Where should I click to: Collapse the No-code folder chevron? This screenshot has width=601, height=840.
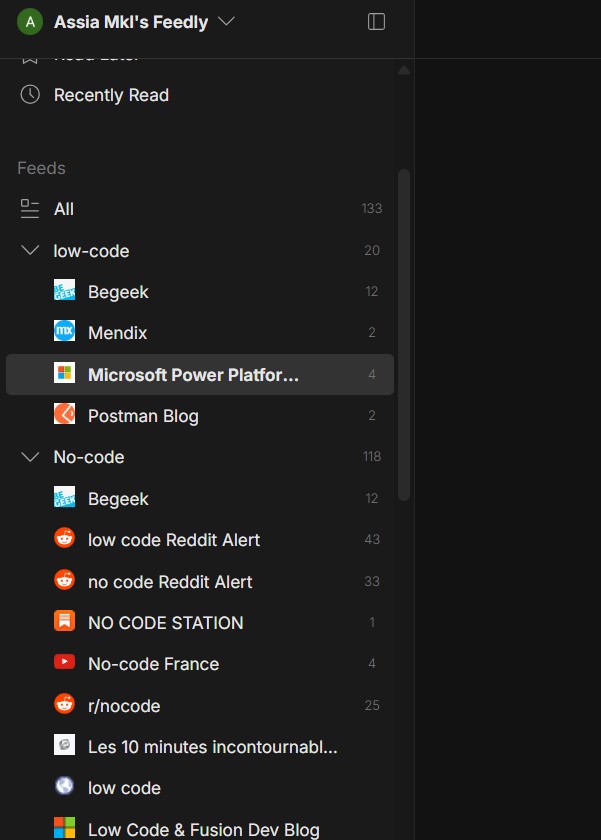click(x=30, y=456)
